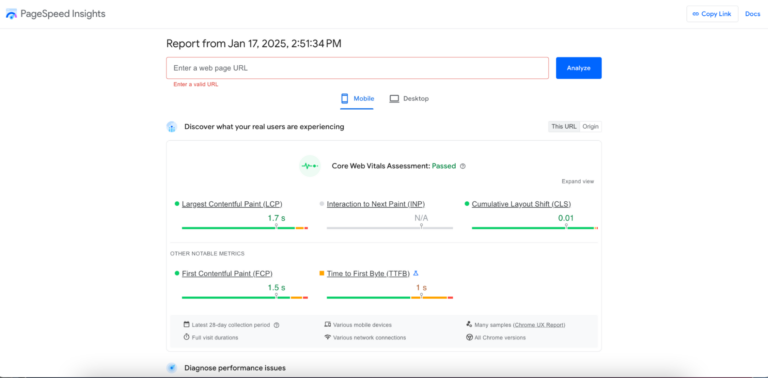Open Time to First Byte (TTFB) link
The height and width of the screenshot is (378, 768).
(368, 274)
